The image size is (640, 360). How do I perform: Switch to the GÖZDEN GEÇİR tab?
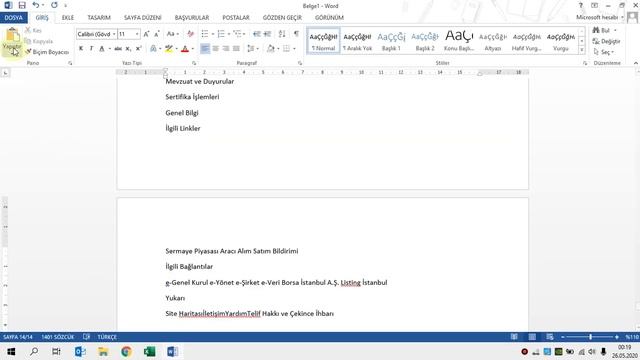coord(282,18)
